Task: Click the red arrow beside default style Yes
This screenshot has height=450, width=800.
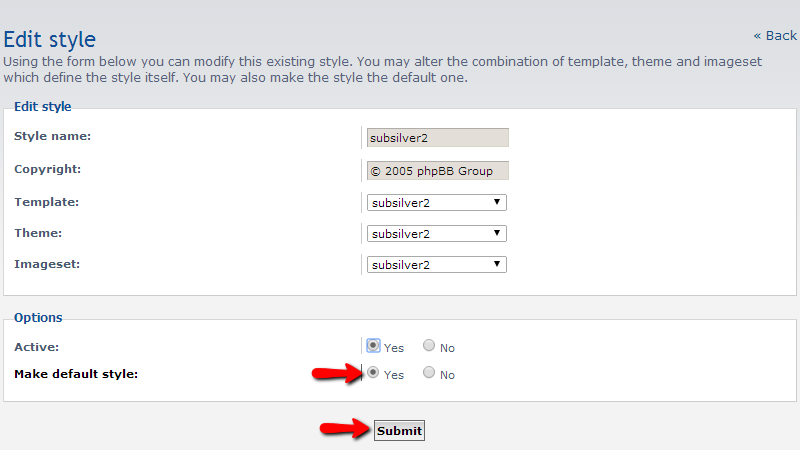Action: (336, 373)
